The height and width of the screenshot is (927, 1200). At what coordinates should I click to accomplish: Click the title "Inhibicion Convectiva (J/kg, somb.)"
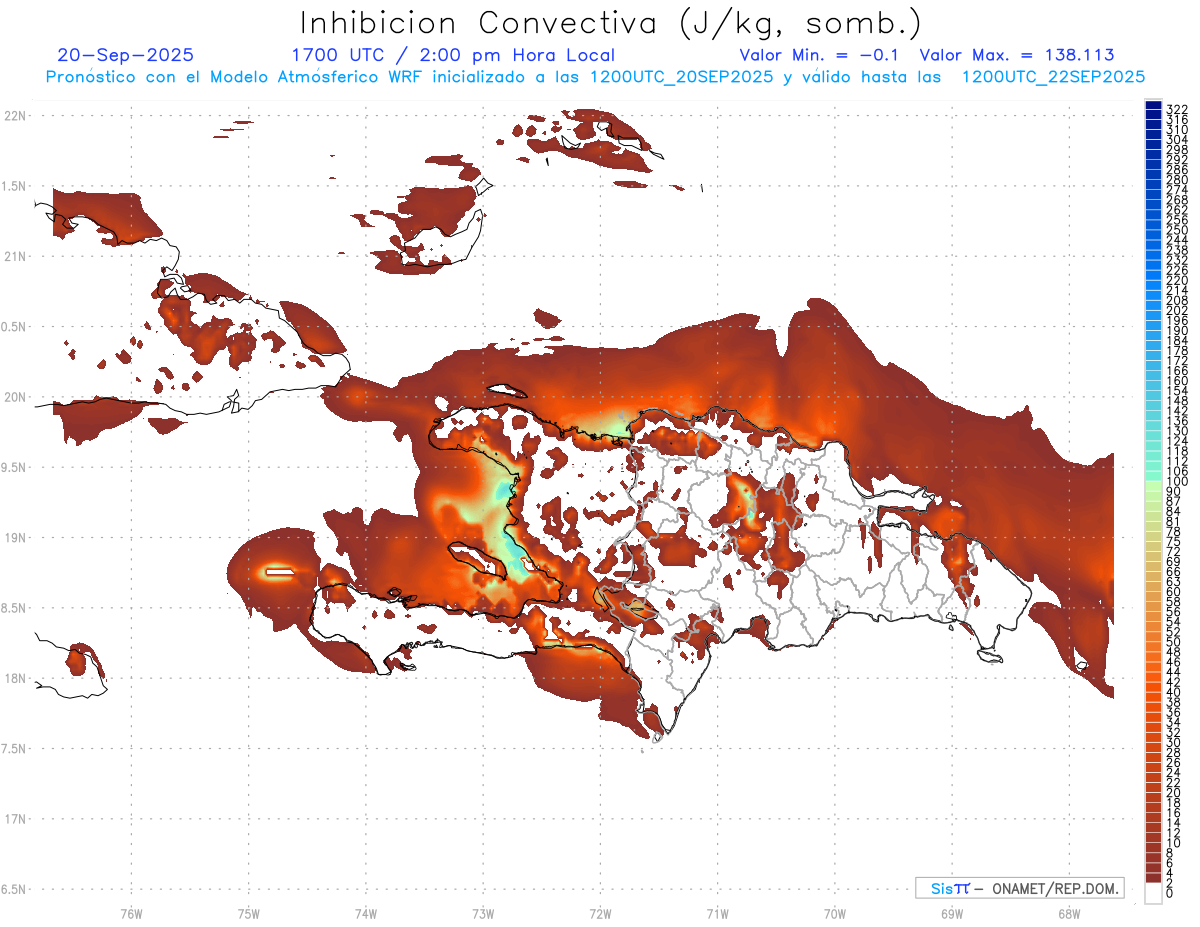[x=610, y=23]
